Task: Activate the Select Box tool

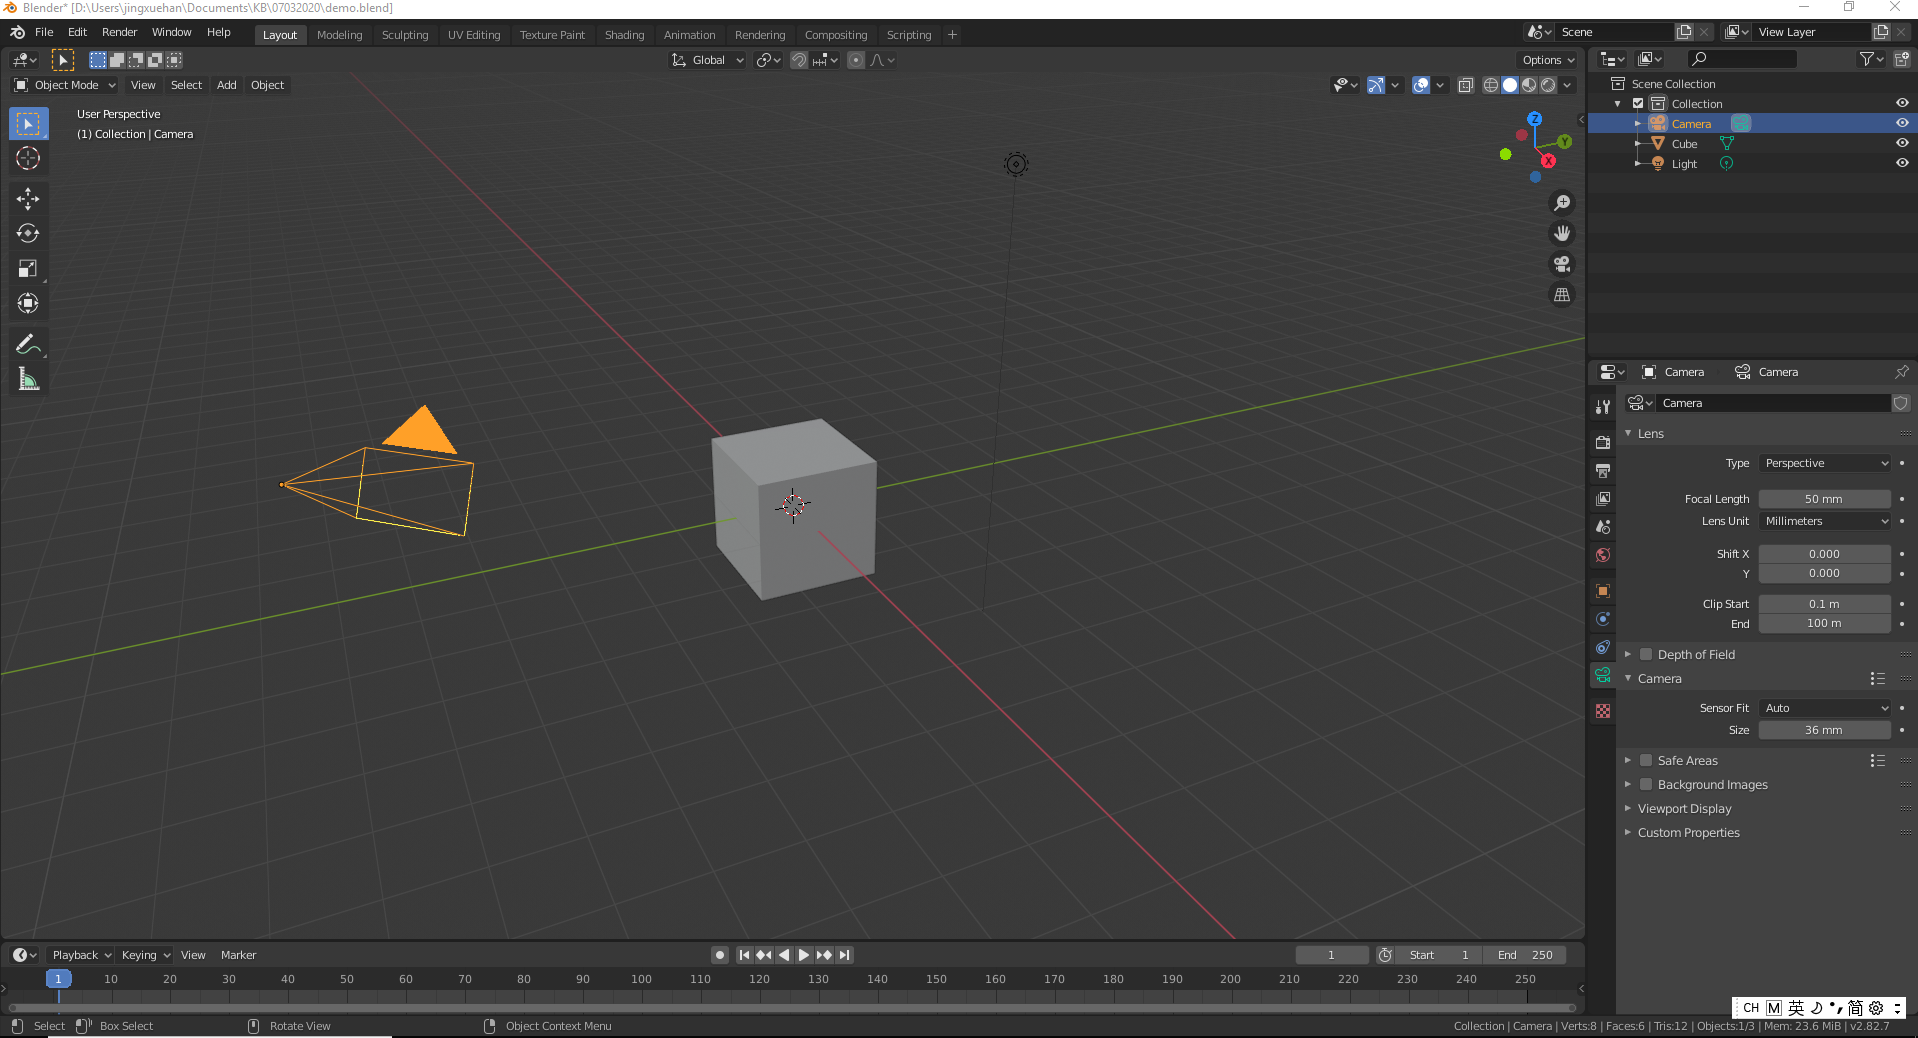Action: coord(28,124)
